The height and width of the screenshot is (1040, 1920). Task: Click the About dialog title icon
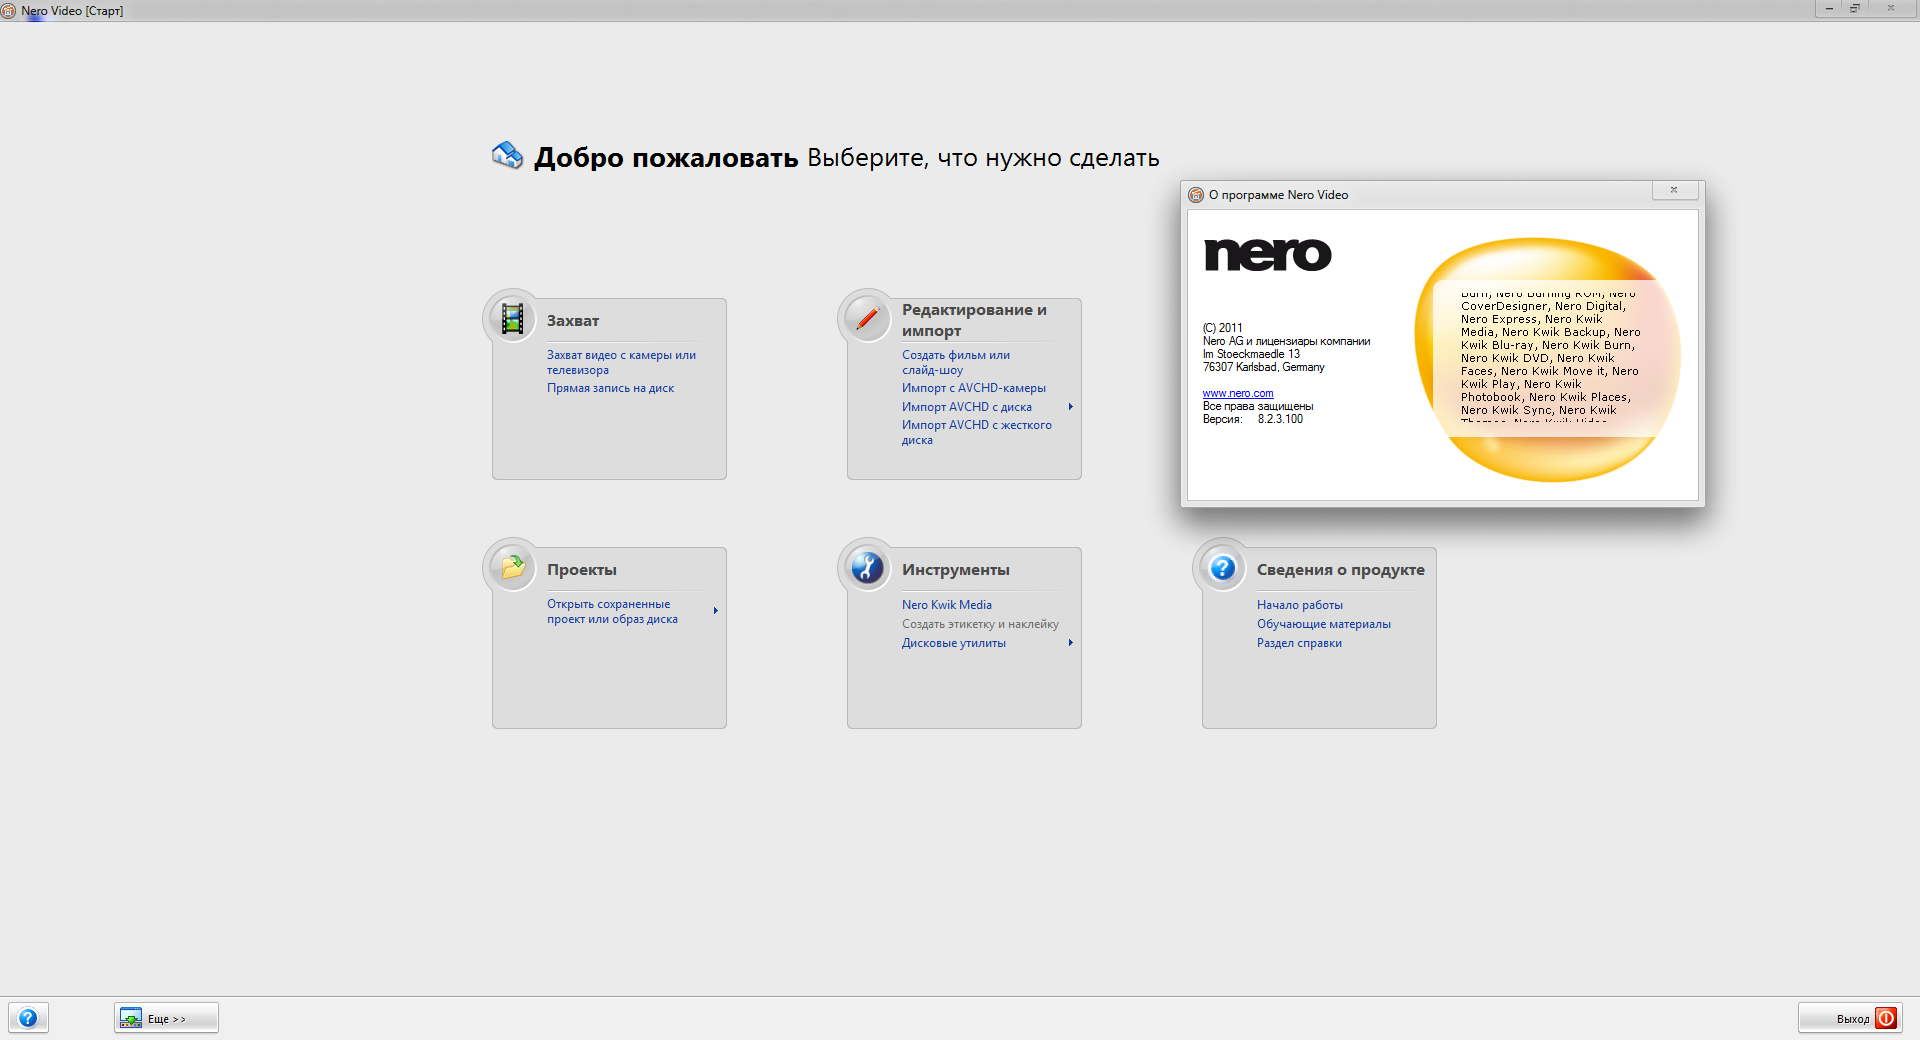(1196, 195)
